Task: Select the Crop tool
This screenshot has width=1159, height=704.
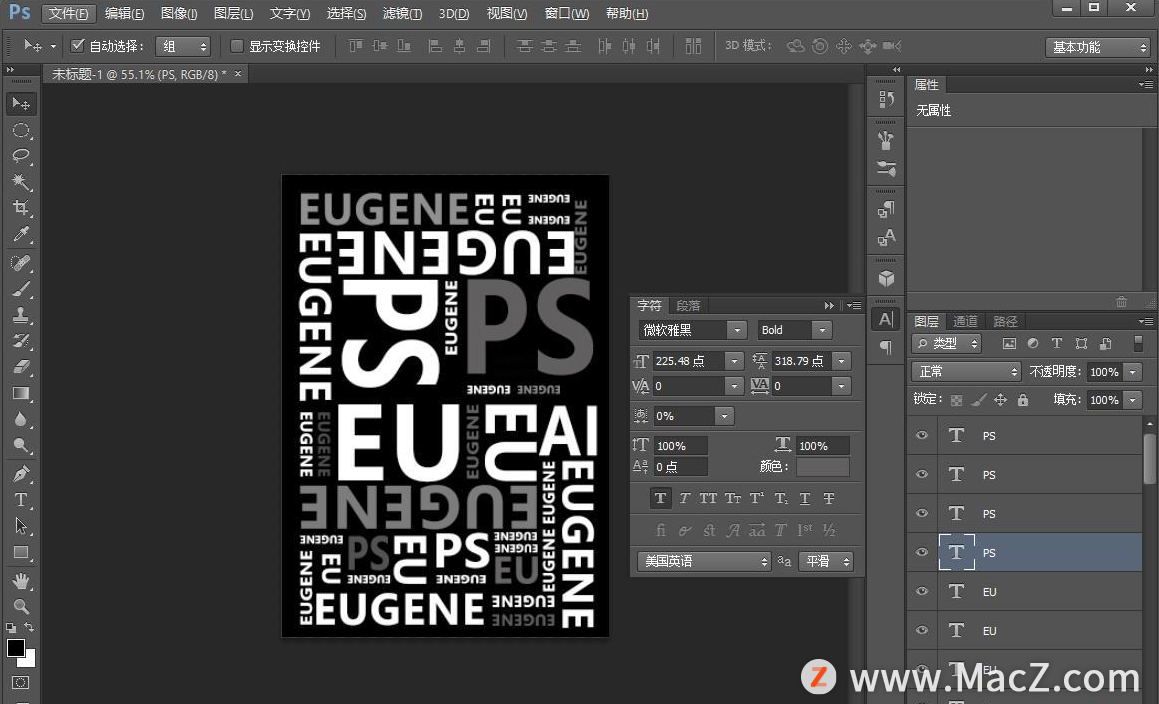Action: [x=21, y=208]
